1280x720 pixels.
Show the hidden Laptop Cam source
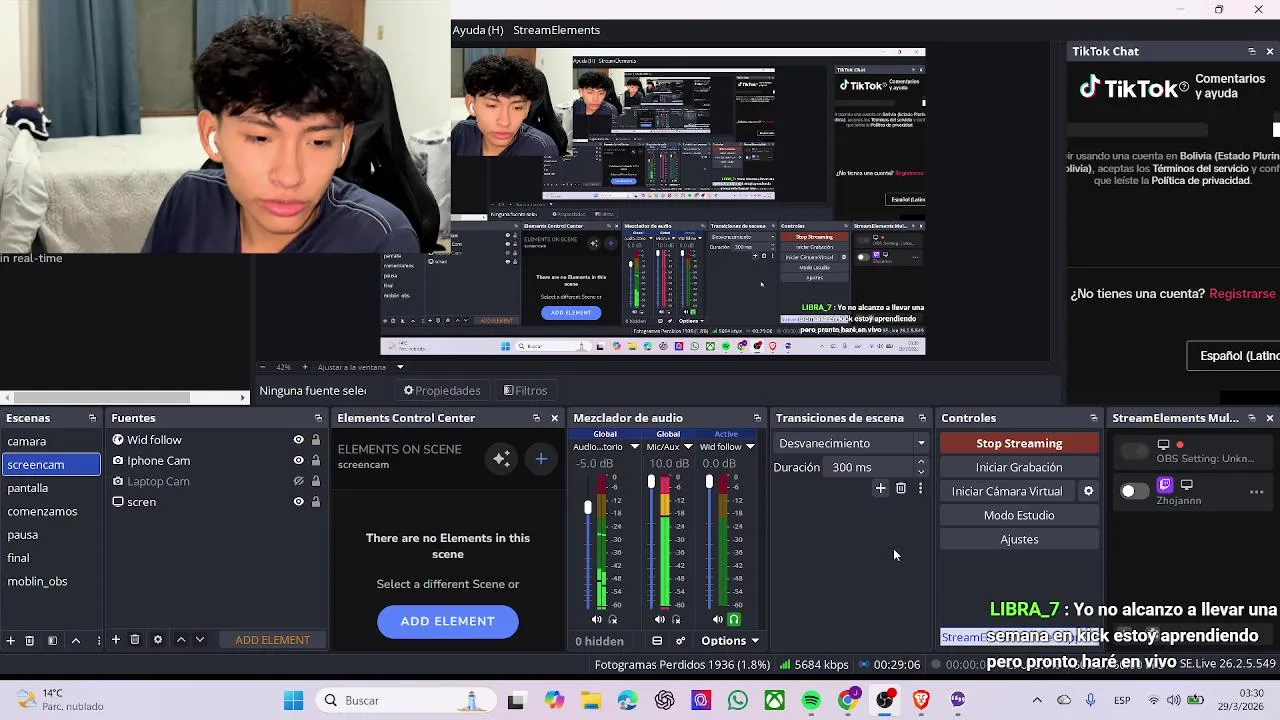click(x=298, y=481)
